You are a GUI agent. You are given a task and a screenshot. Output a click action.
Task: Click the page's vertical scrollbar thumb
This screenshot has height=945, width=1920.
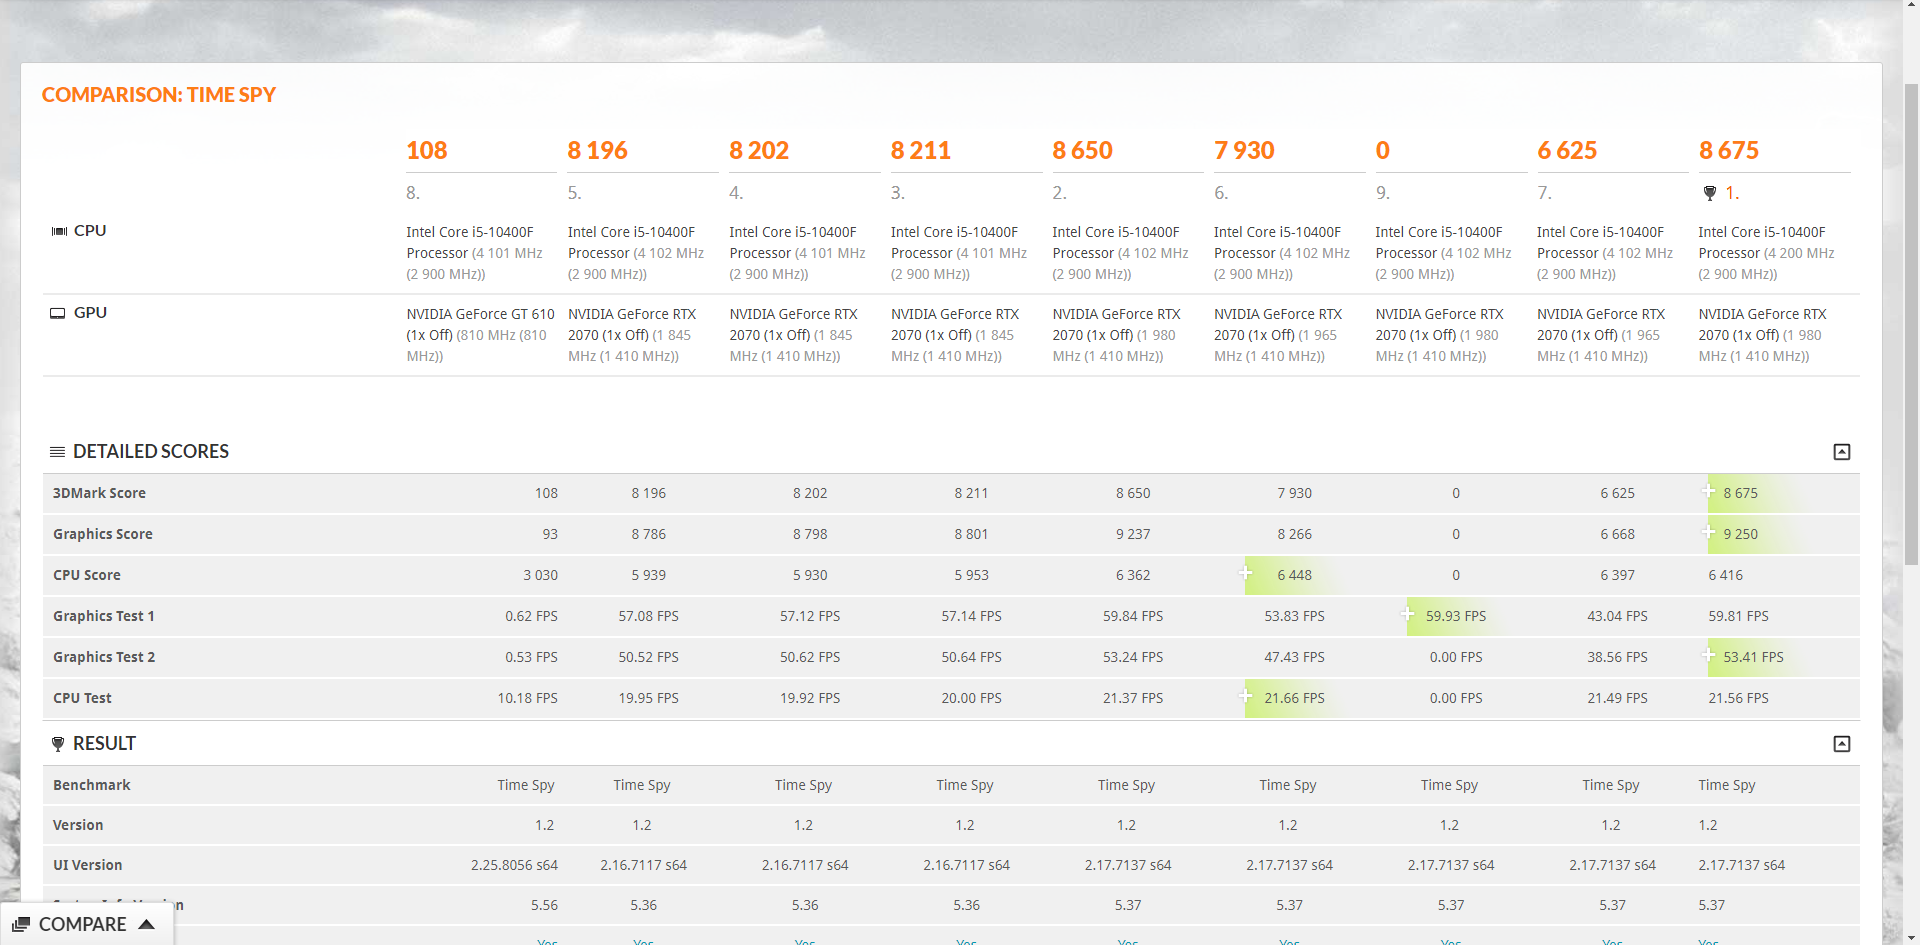coord(1911,325)
